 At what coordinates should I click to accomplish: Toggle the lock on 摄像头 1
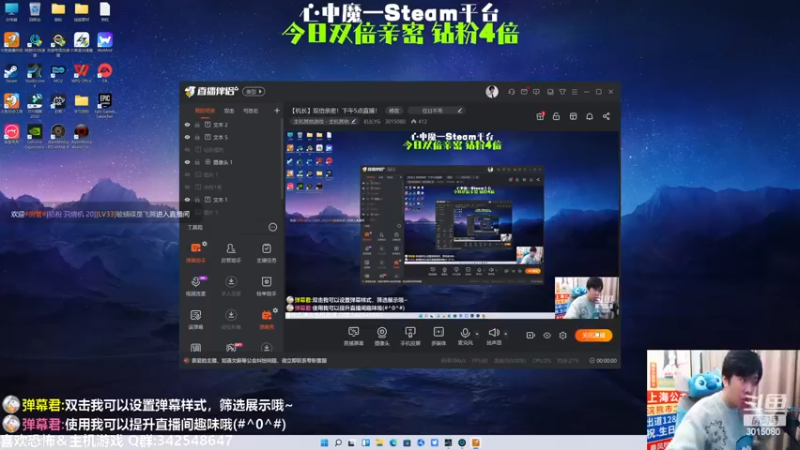click(x=197, y=162)
